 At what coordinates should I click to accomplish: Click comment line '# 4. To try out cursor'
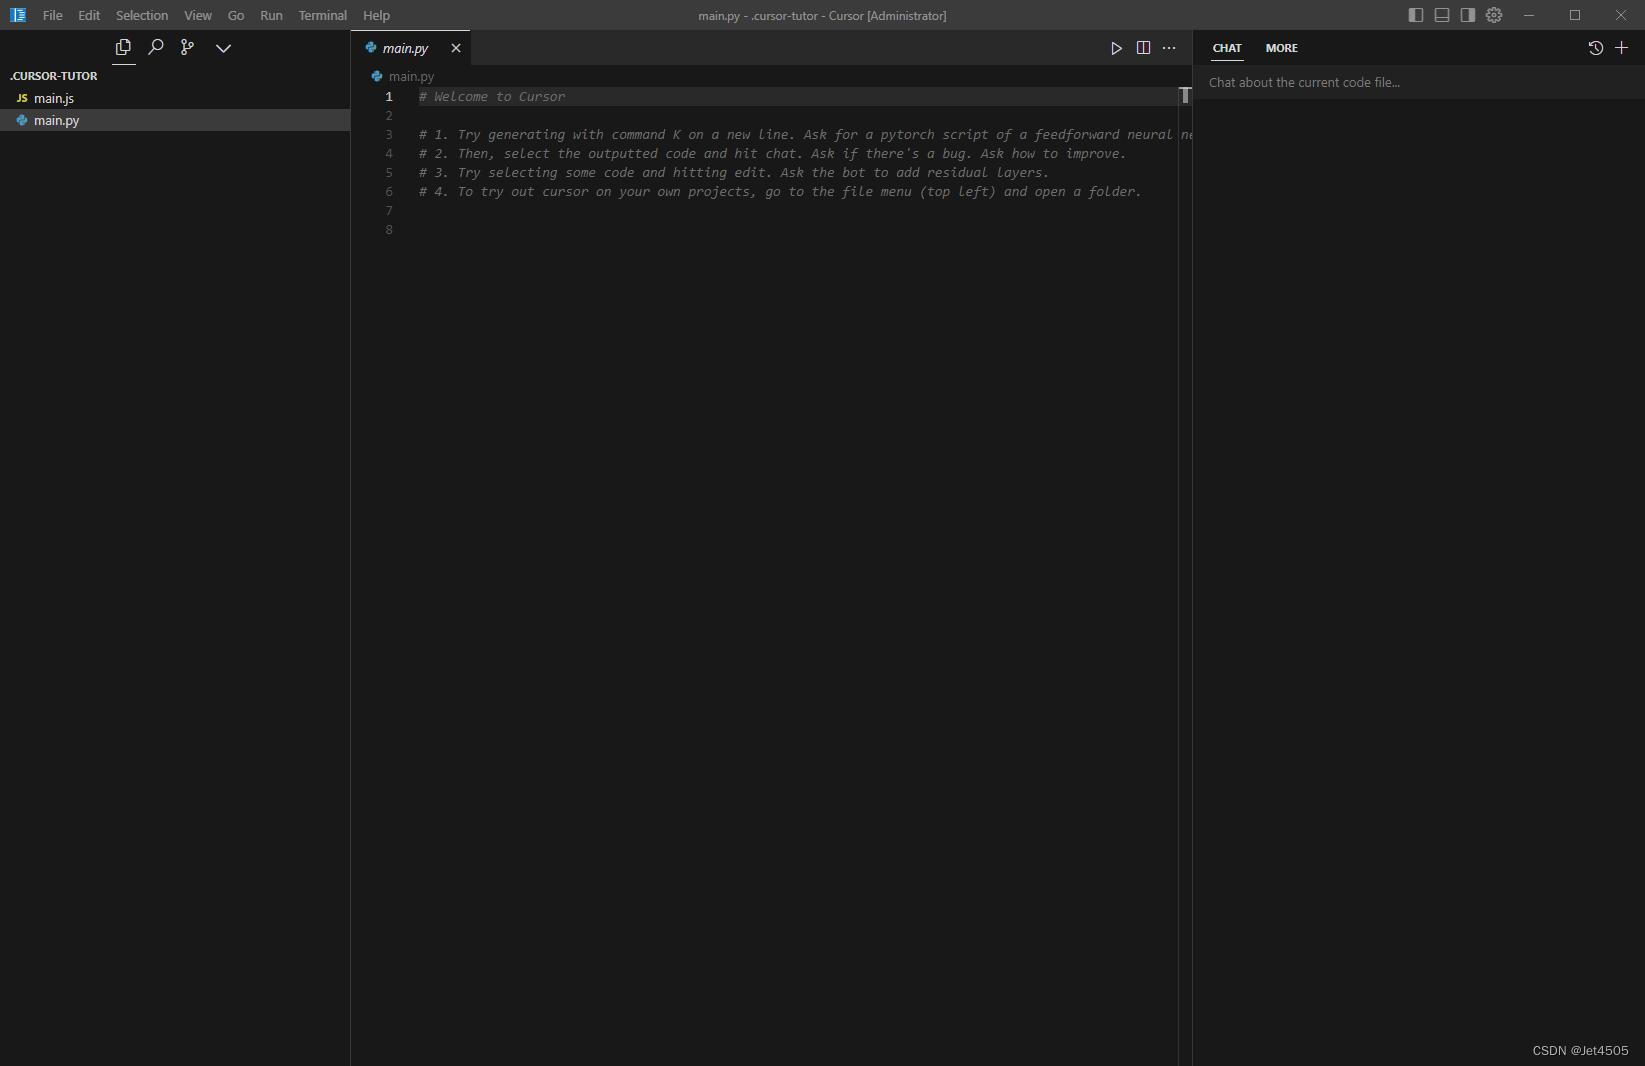[x=780, y=191]
